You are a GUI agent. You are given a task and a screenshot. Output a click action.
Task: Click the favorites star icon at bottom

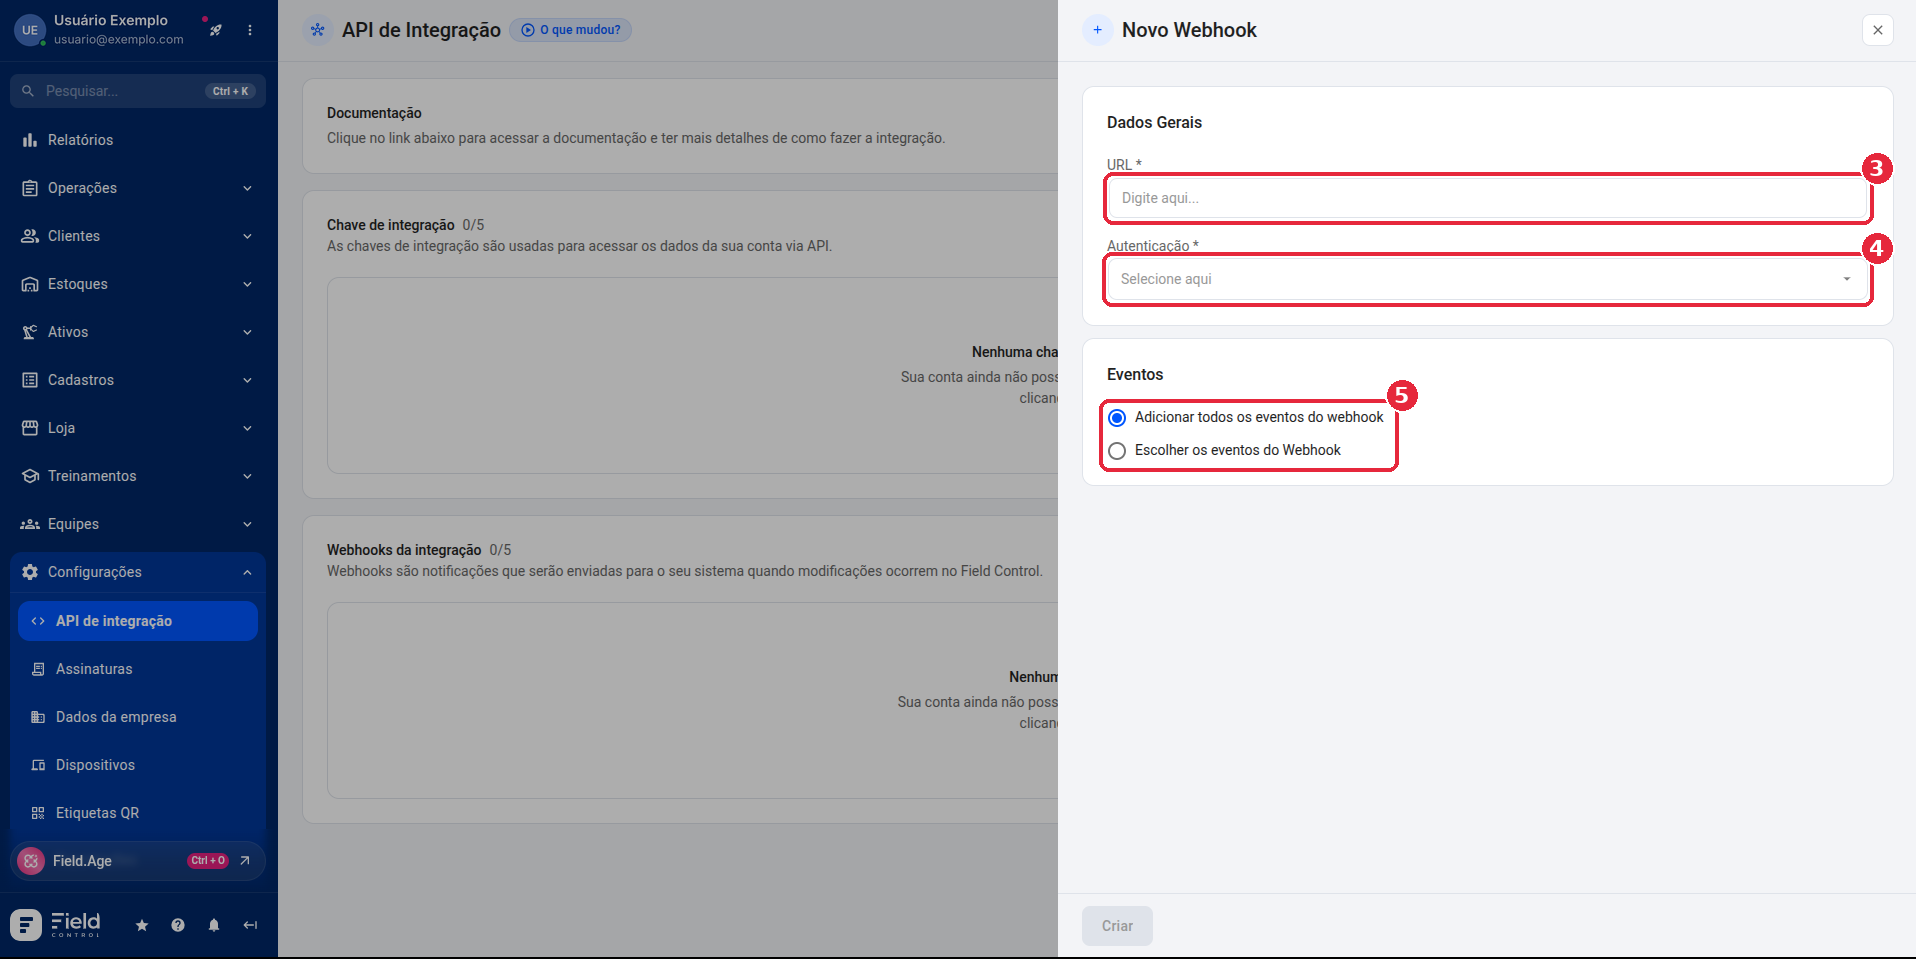[x=142, y=926]
